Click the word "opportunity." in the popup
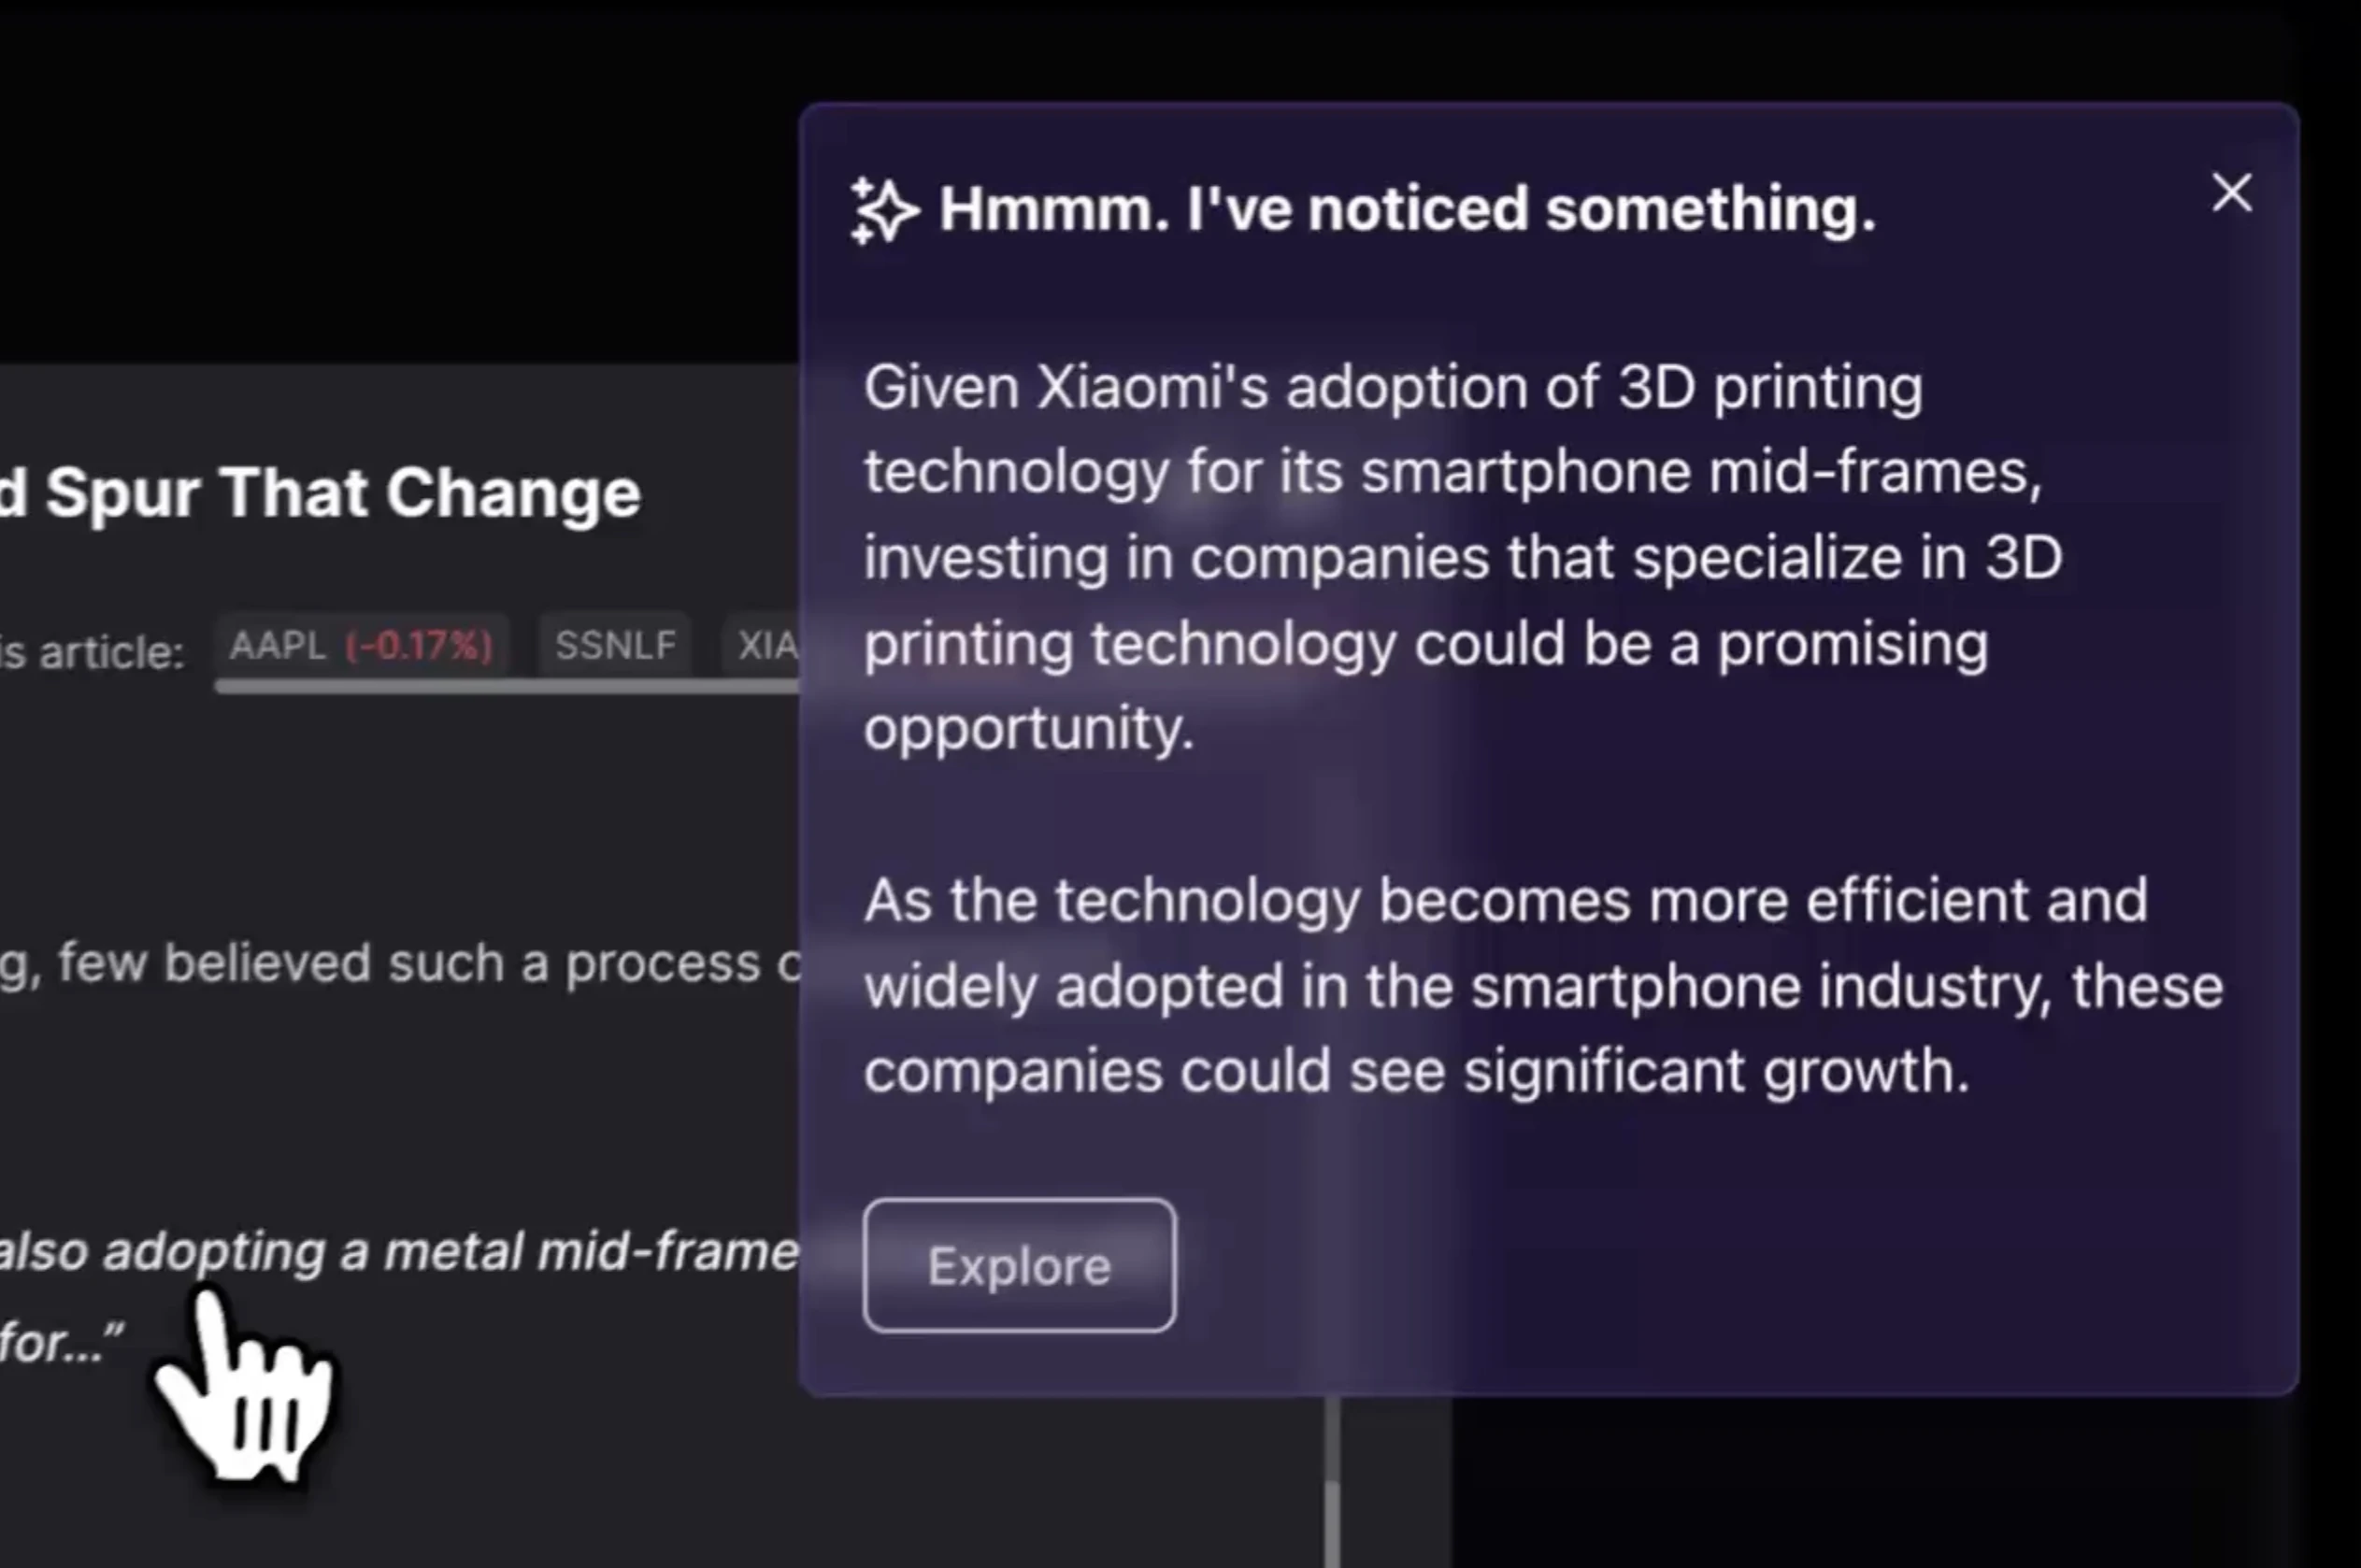Image resolution: width=2361 pixels, height=1568 pixels. 1028,727
